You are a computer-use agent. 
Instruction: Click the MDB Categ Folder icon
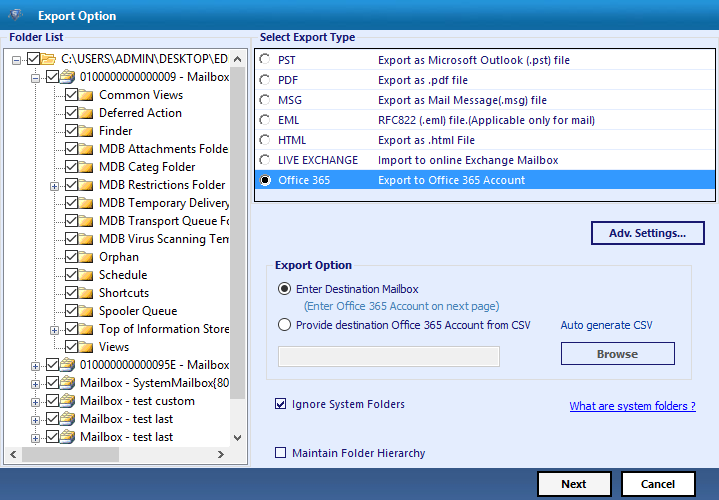coord(86,167)
